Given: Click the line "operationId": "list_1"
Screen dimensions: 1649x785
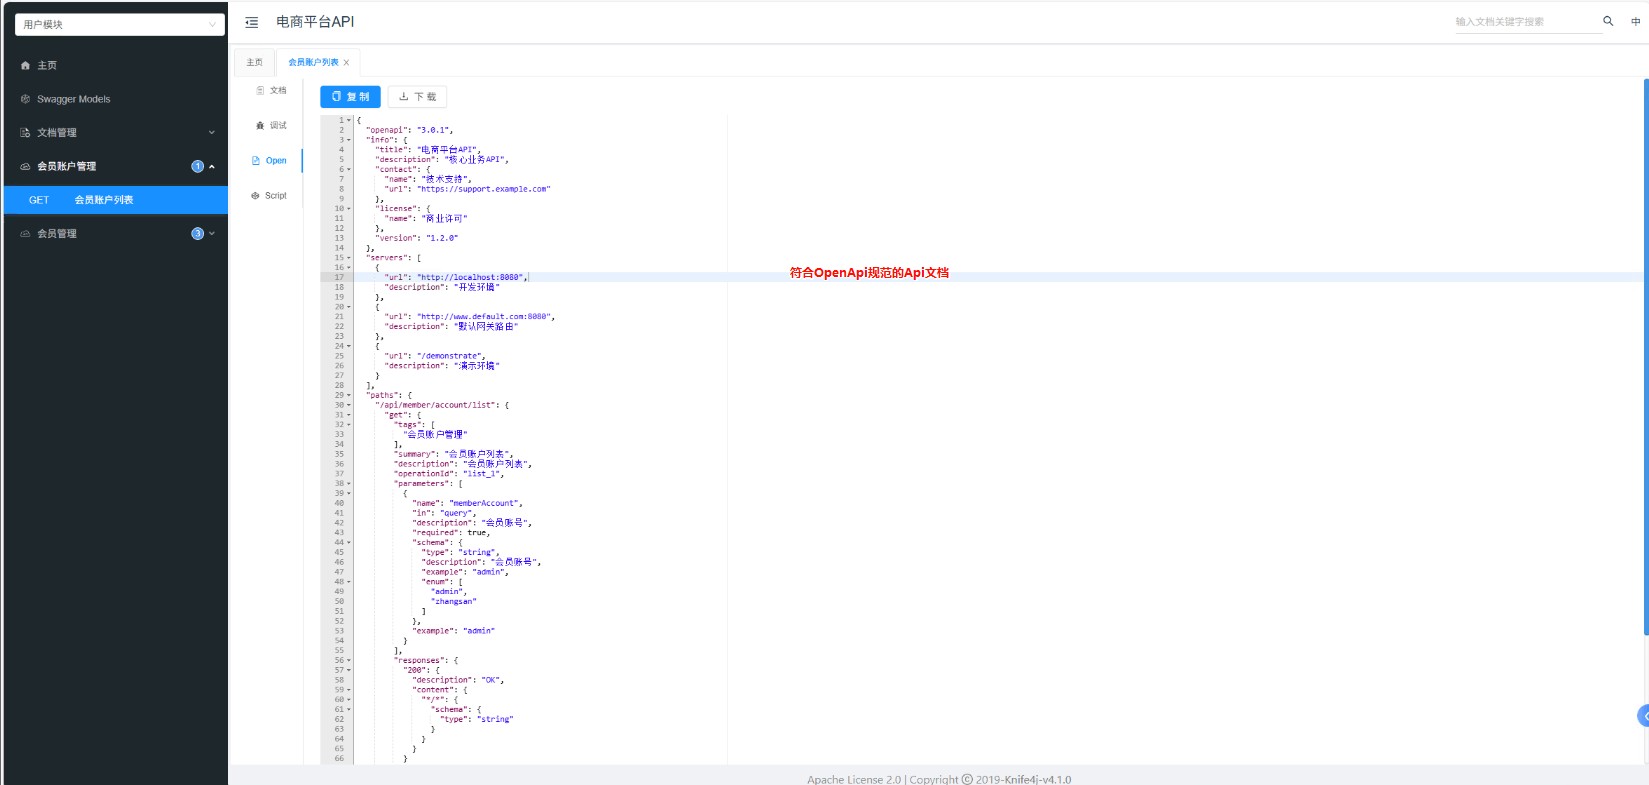Looking at the screenshot, I should tap(449, 474).
